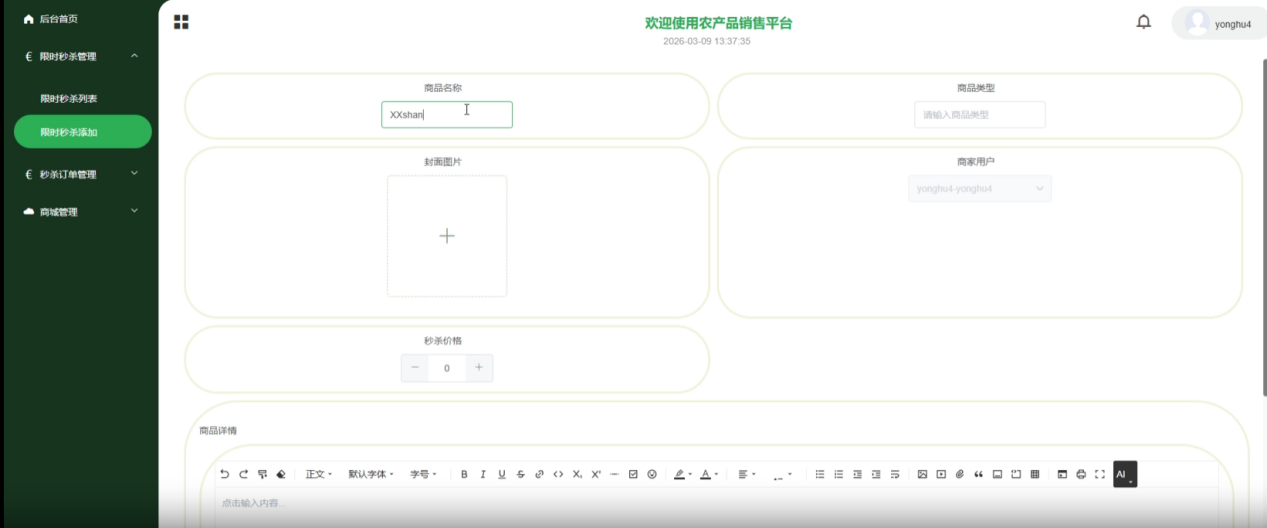Viewport: 1267px width, 528px height.
Task: Collapse the 限时秒杀管理 sidebar menu
Action: coord(79,57)
